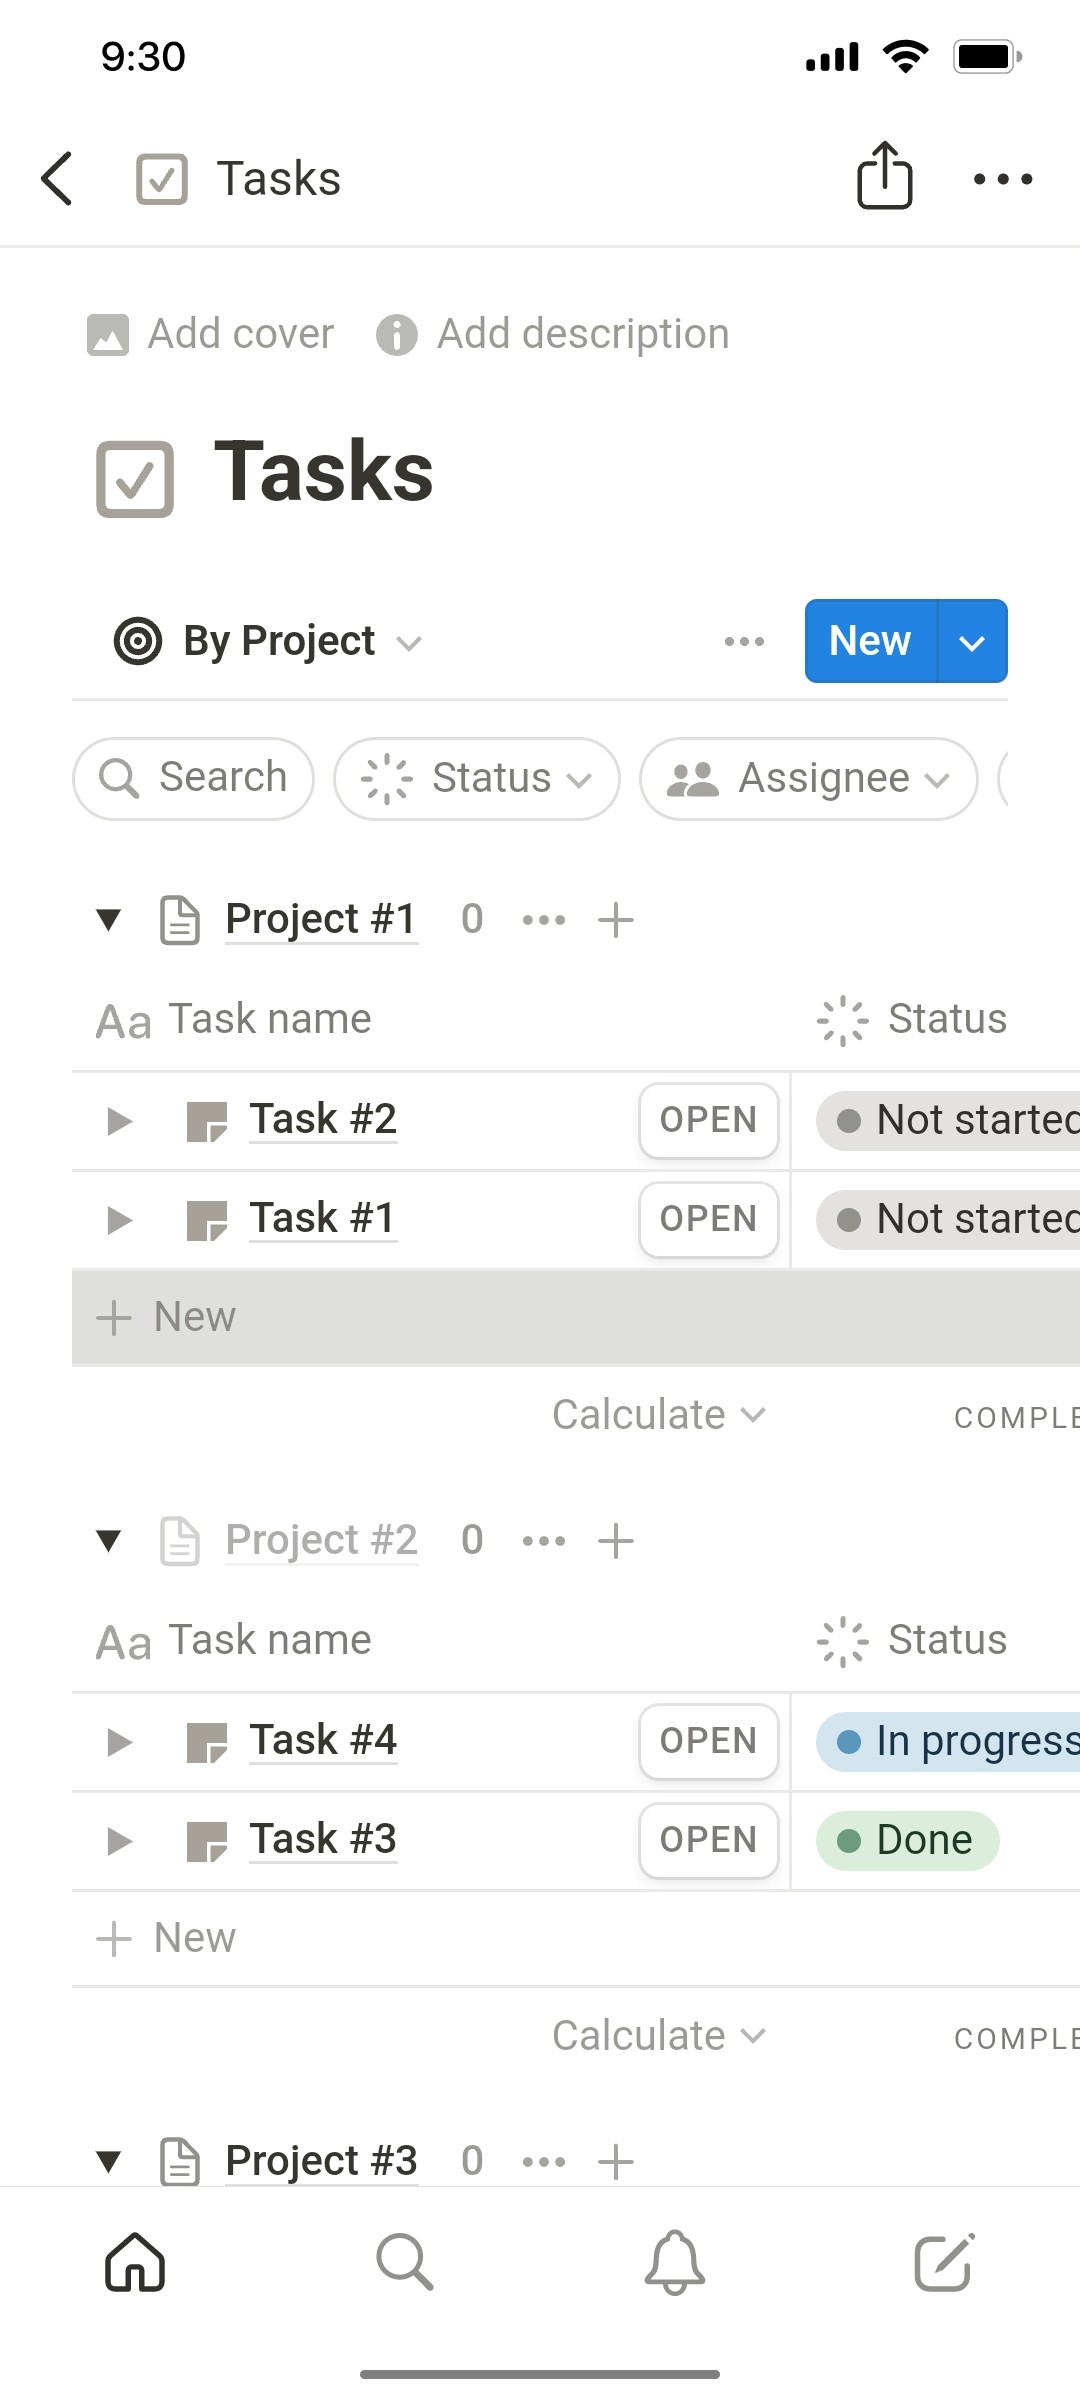Open Project #2 group options dots
Viewport: 1080px width, 2400px height.
[x=544, y=1540]
